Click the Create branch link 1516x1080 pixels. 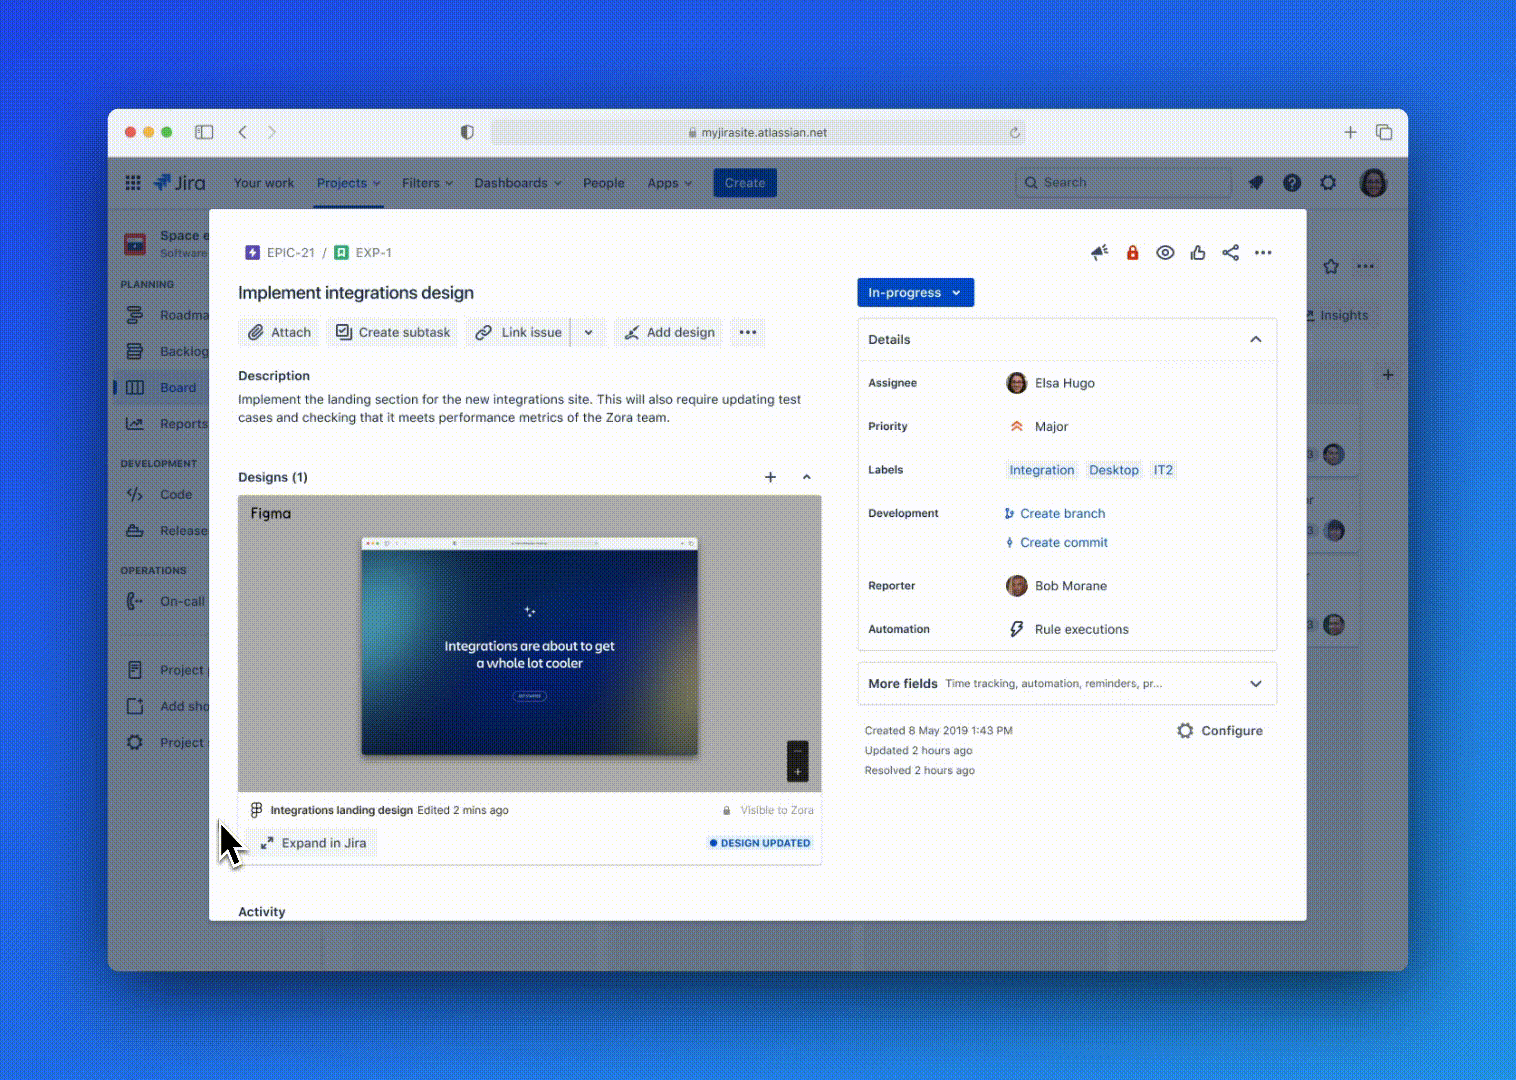coord(1062,514)
